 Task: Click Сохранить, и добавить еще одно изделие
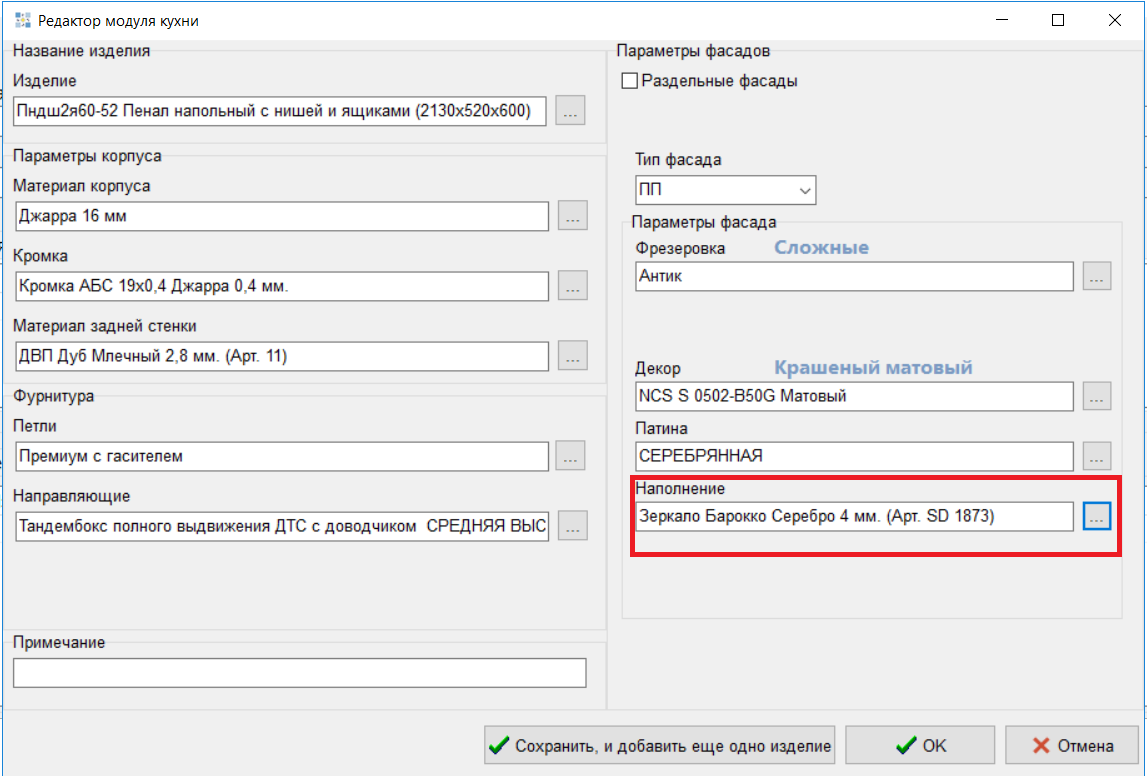pos(660,745)
